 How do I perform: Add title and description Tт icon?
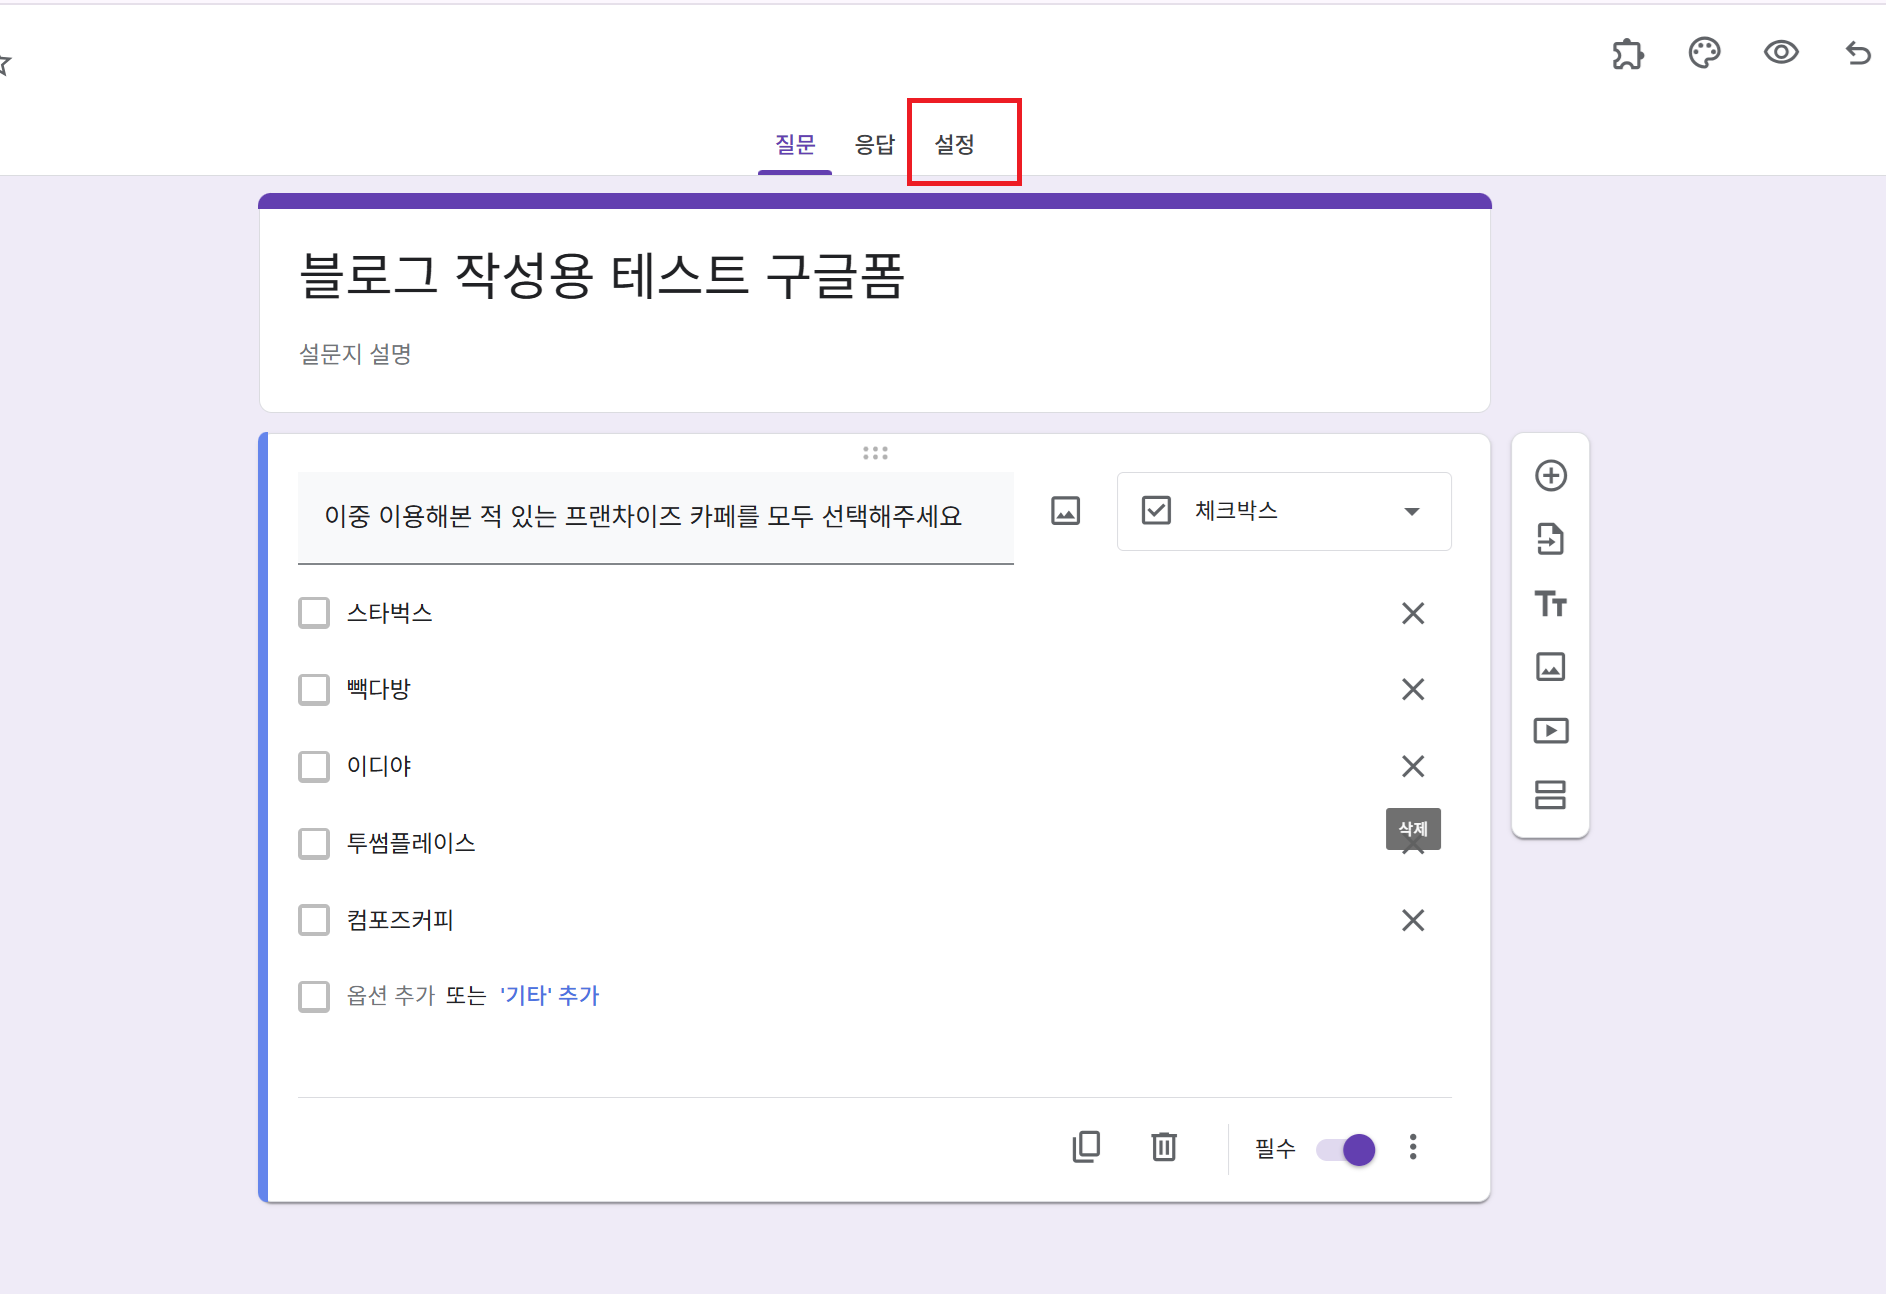[x=1551, y=604]
